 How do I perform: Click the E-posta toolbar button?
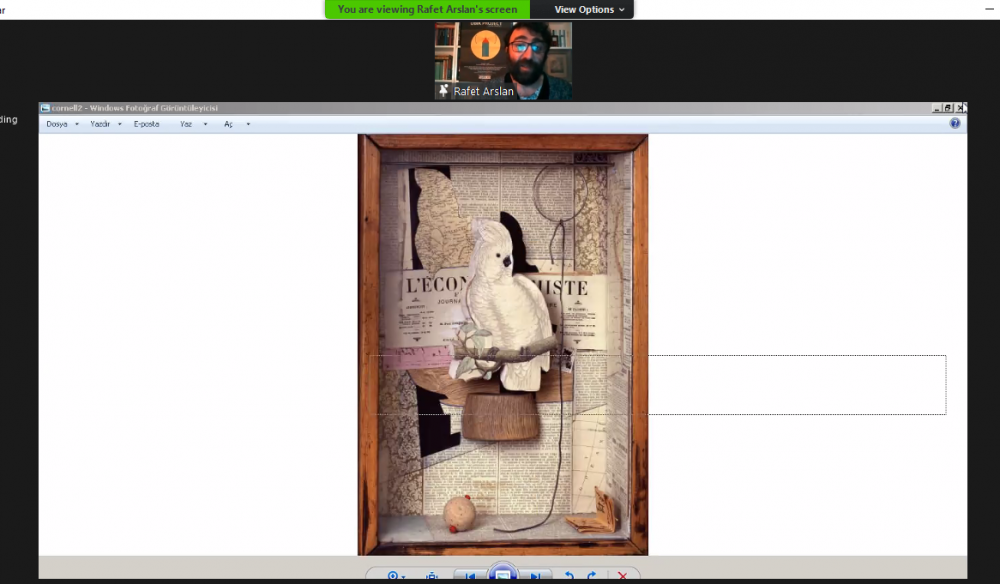coord(146,124)
